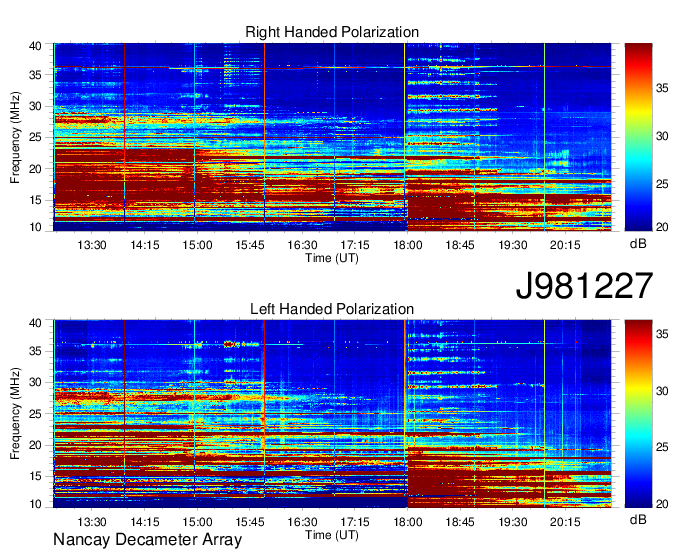Image resolution: width=680 pixels, height=552 pixels.
Task: Click the 30 MHz tick label on the top plot
Action: coord(35,106)
